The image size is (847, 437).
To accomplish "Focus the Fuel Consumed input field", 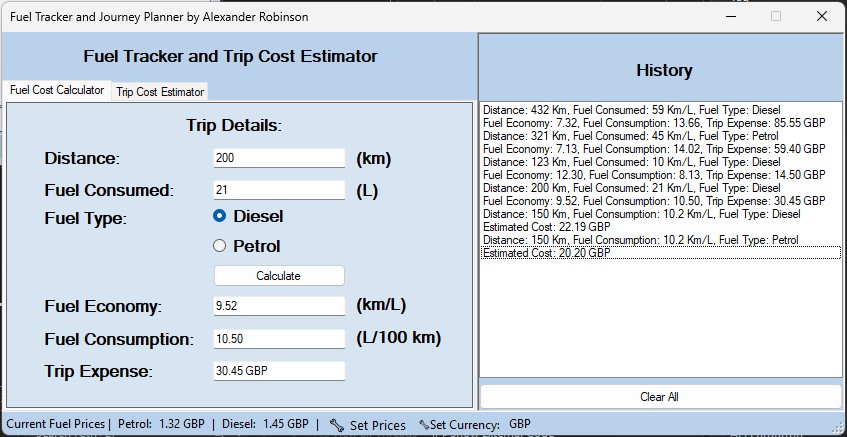I will click(x=279, y=190).
